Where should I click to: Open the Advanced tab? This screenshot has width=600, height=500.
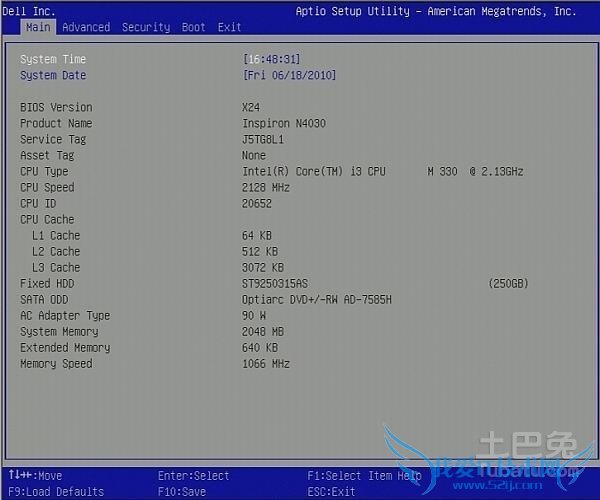pos(86,27)
